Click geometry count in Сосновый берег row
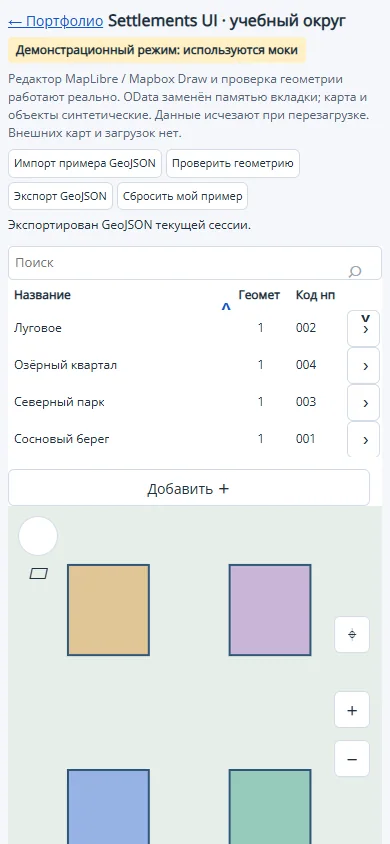390x844 pixels. (x=260, y=439)
